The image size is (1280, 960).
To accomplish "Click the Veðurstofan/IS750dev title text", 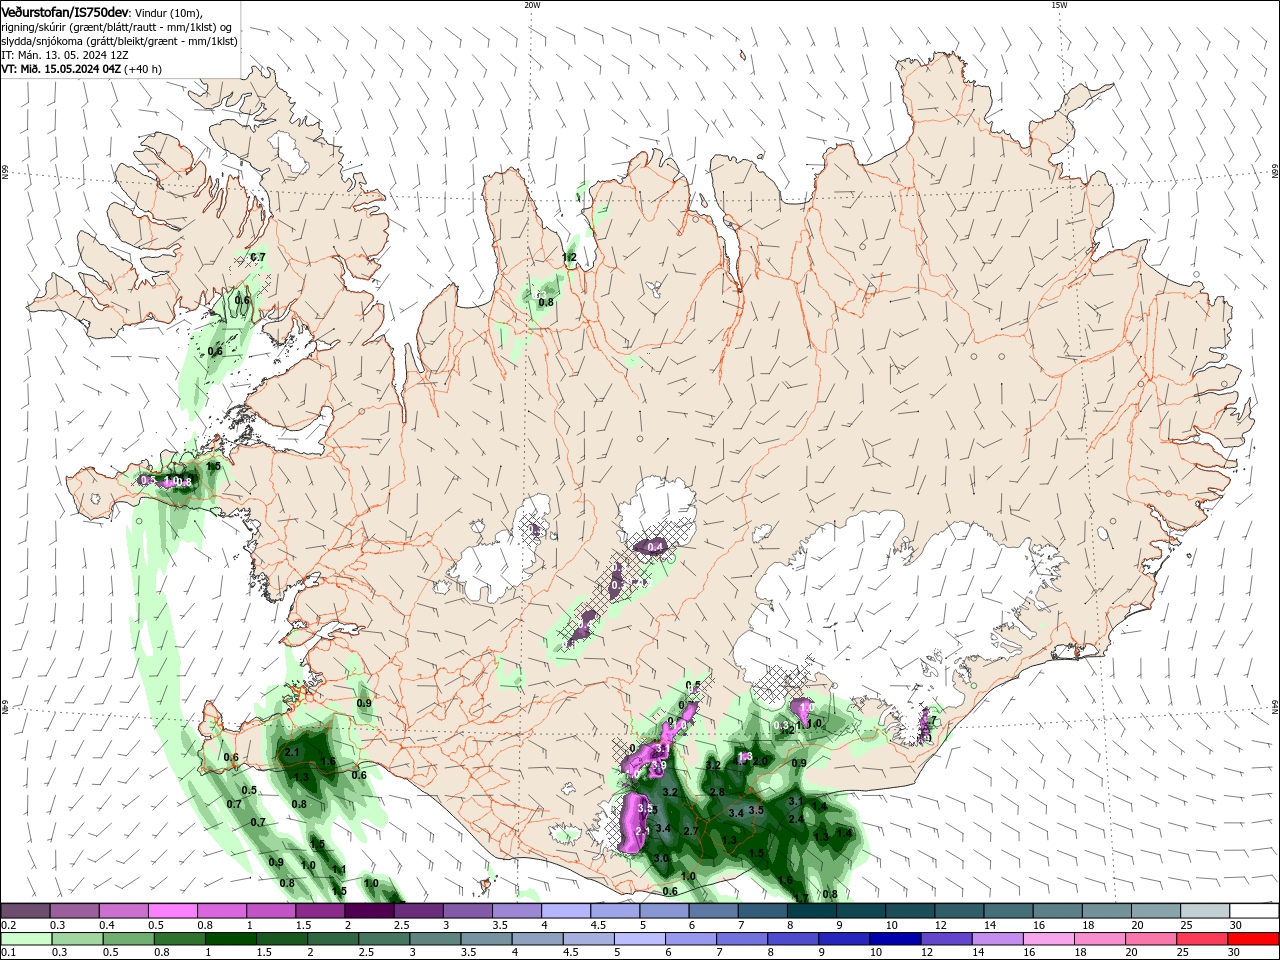I will coord(65,11).
